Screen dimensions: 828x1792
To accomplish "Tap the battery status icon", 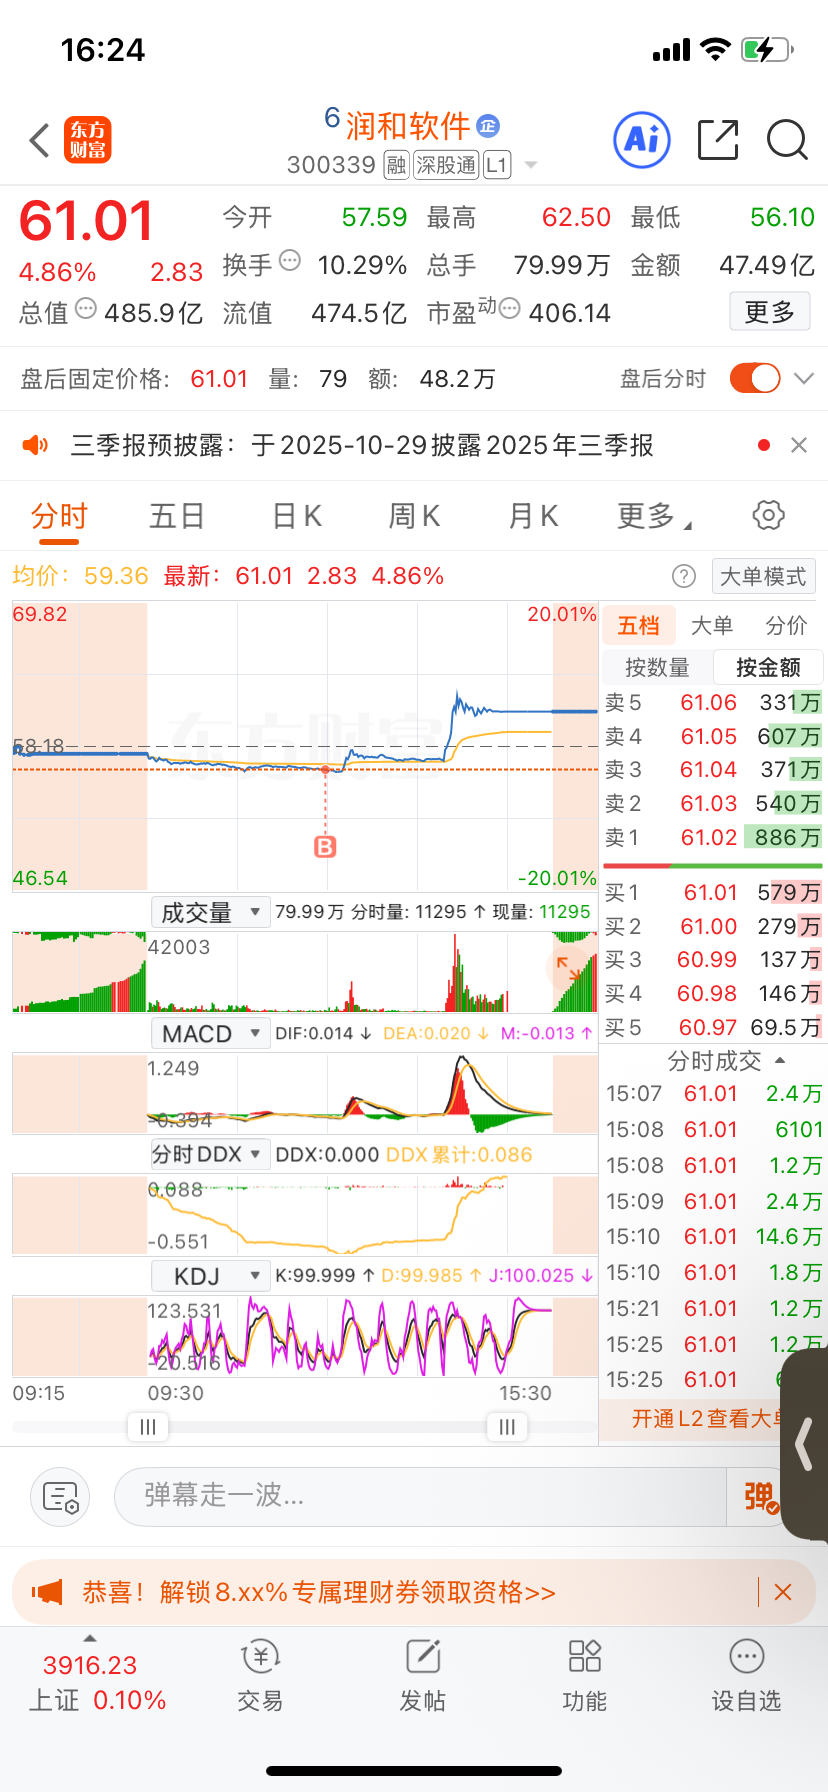I will pos(768,49).
